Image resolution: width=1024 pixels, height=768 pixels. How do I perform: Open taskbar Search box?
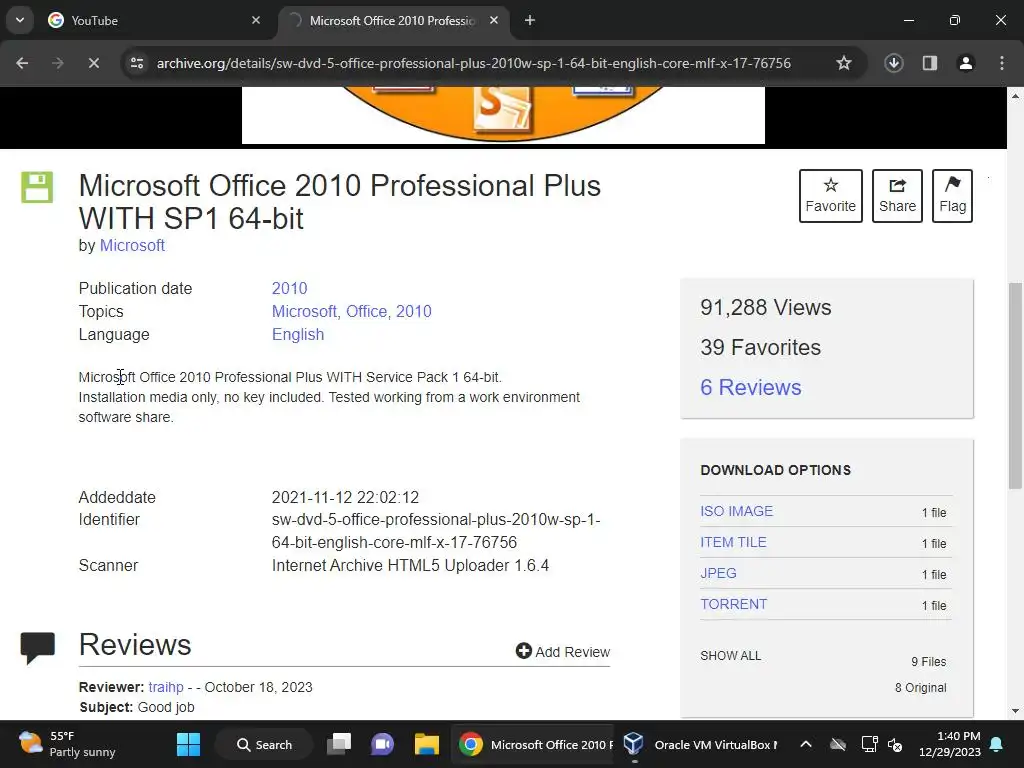264,744
